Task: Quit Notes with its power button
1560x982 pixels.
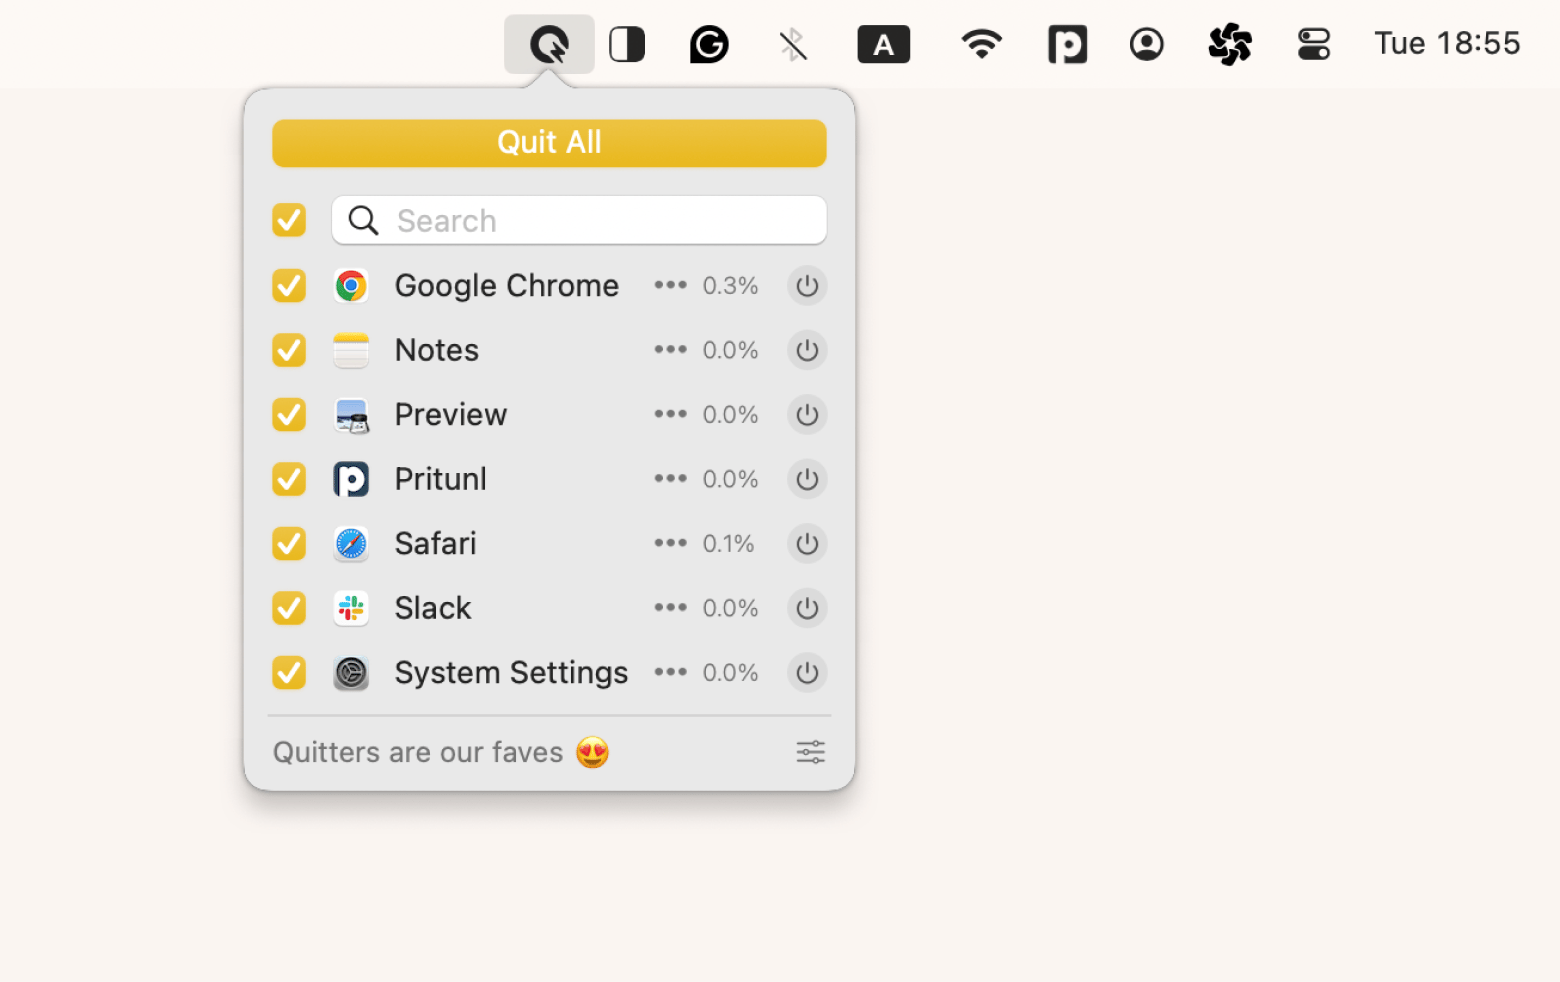Action: pos(807,350)
